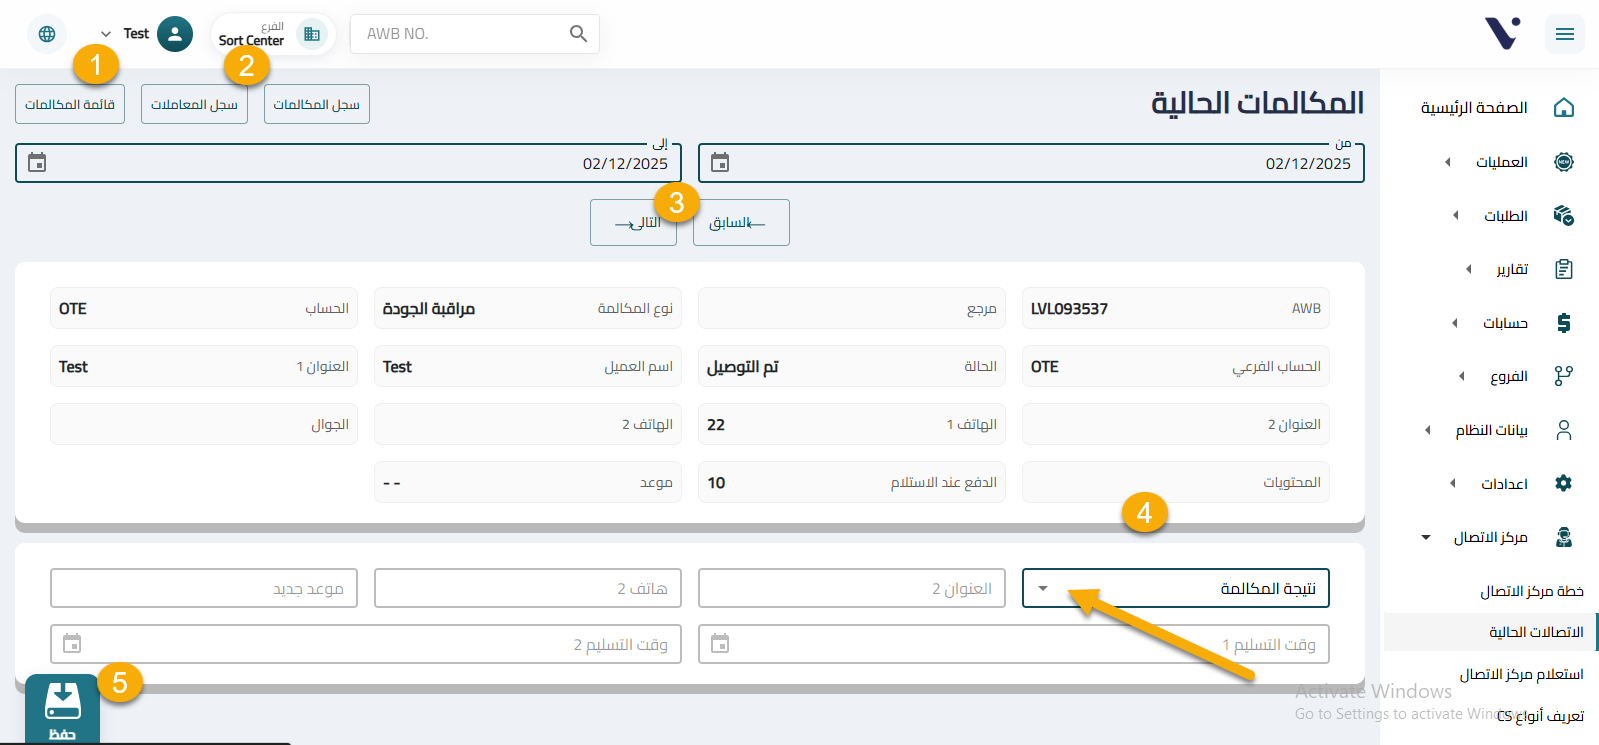Click the home icon in sidebar
This screenshot has width=1599, height=745.
(x=1564, y=108)
